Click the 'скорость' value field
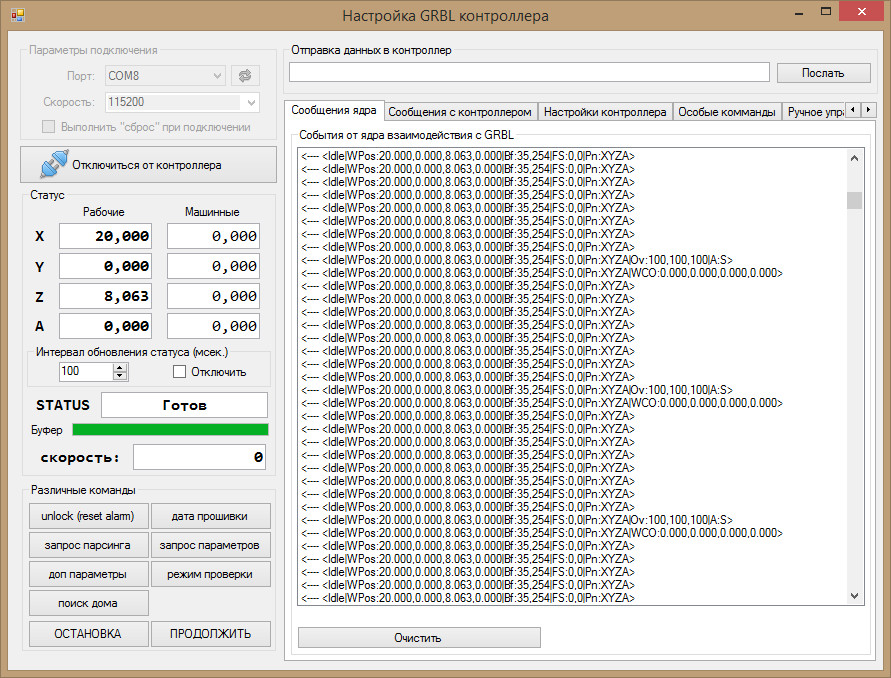Image resolution: width=891 pixels, height=678 pixels. click(199, 457)
